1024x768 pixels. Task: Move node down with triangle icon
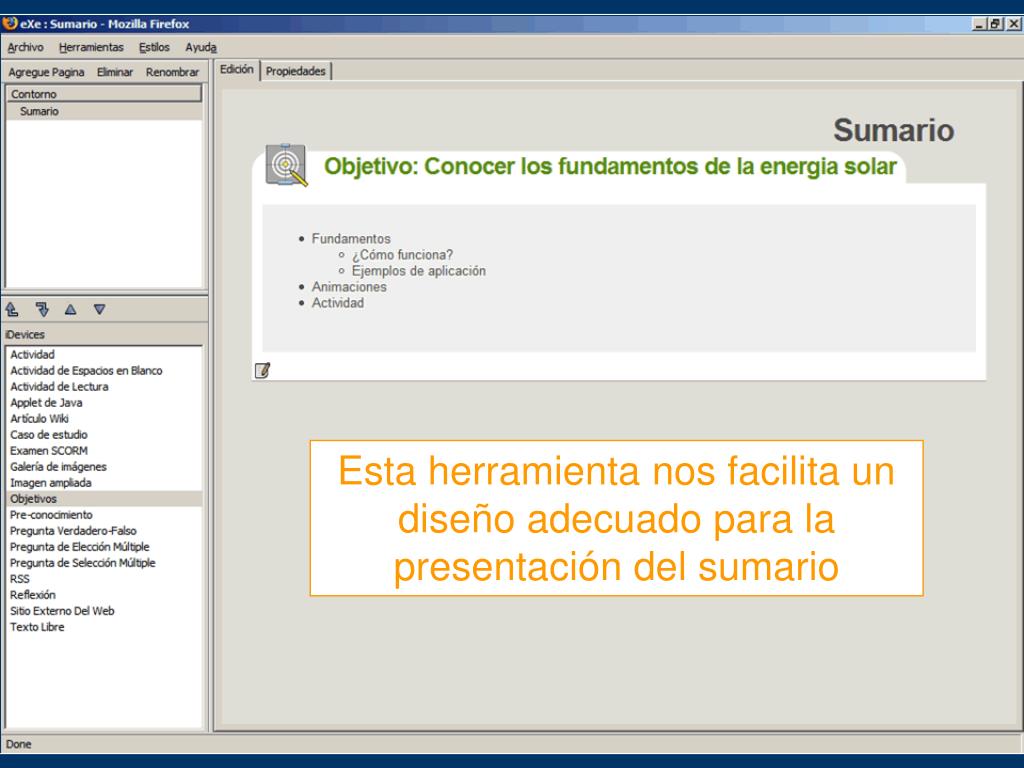tap(99, 310)
